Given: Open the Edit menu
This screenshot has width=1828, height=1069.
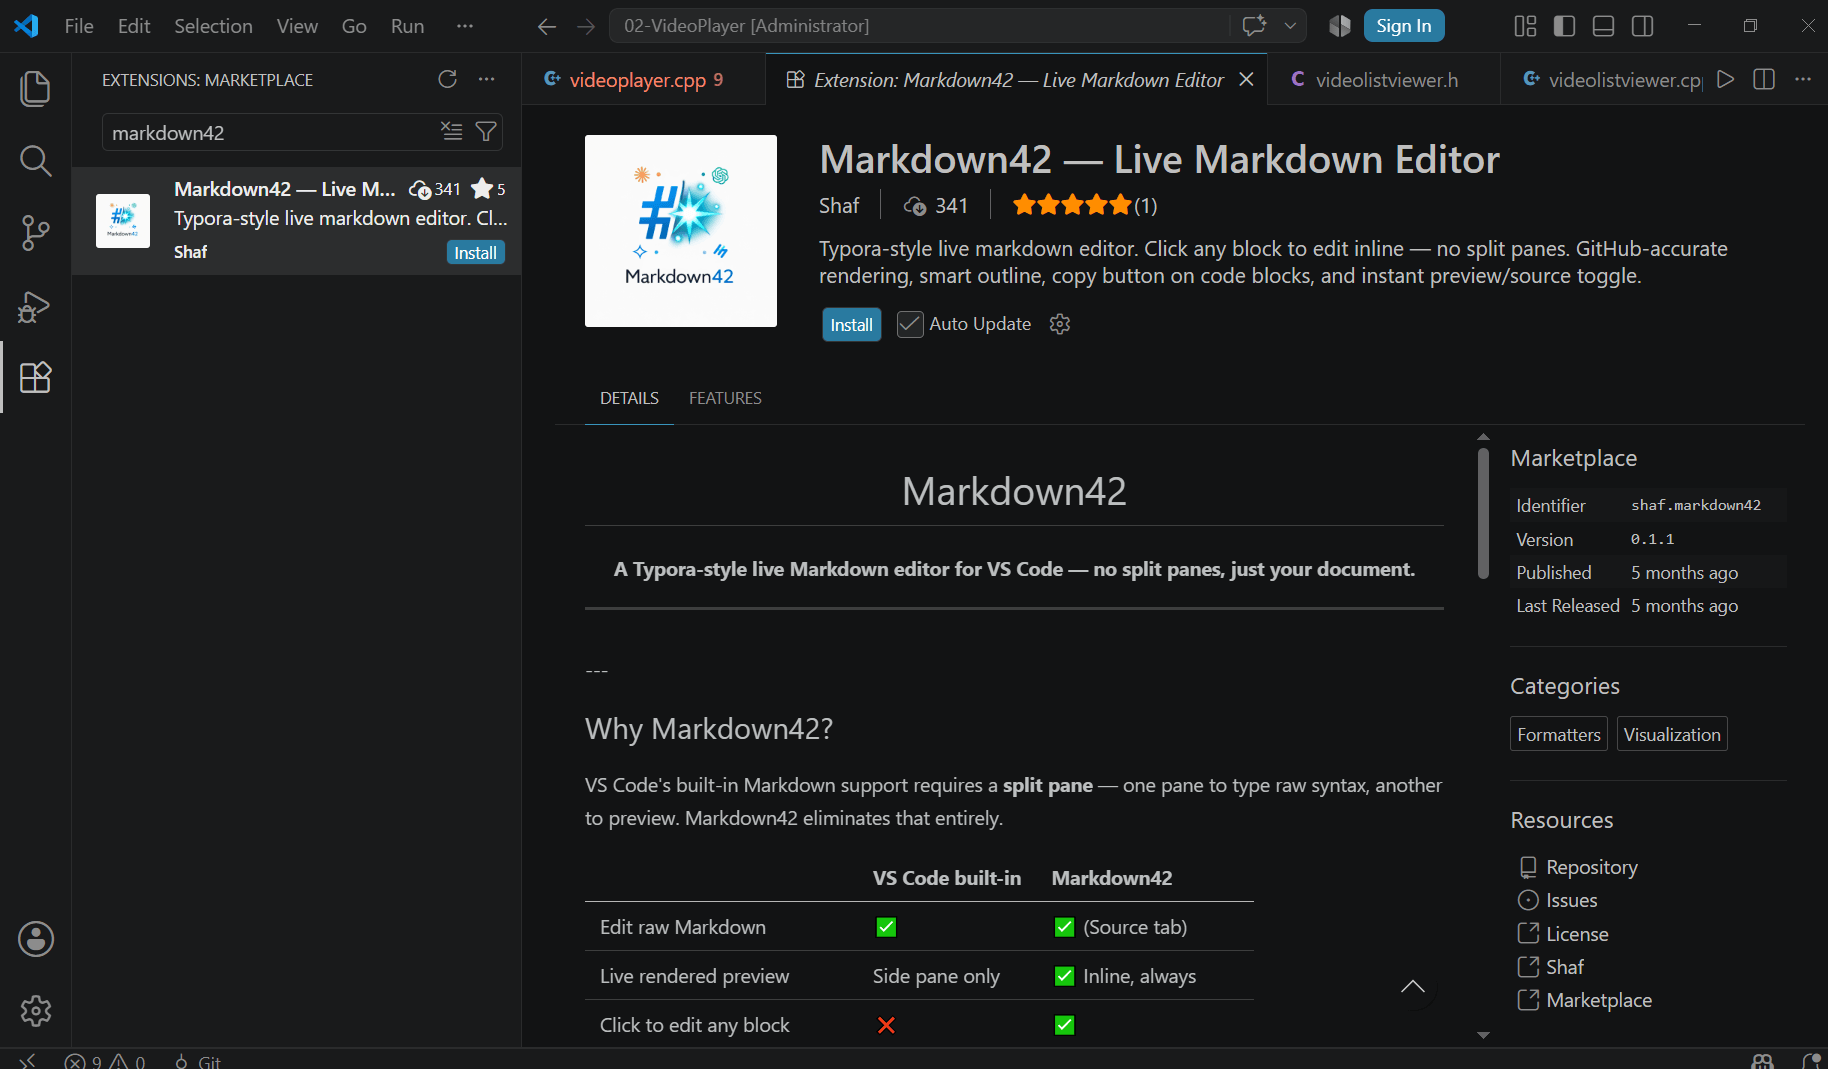Looking at the screenshot, I should (x=134, y=26).
